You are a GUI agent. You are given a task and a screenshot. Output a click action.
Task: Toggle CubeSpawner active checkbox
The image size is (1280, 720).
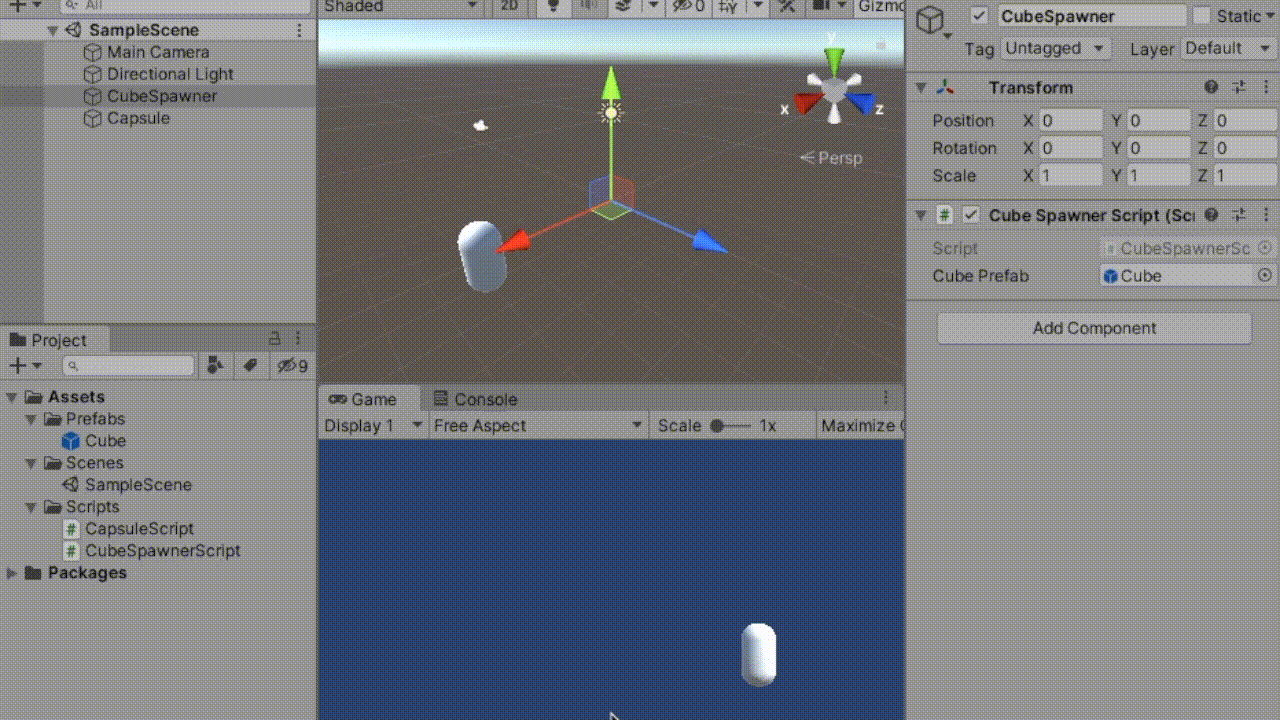point(980,16)
